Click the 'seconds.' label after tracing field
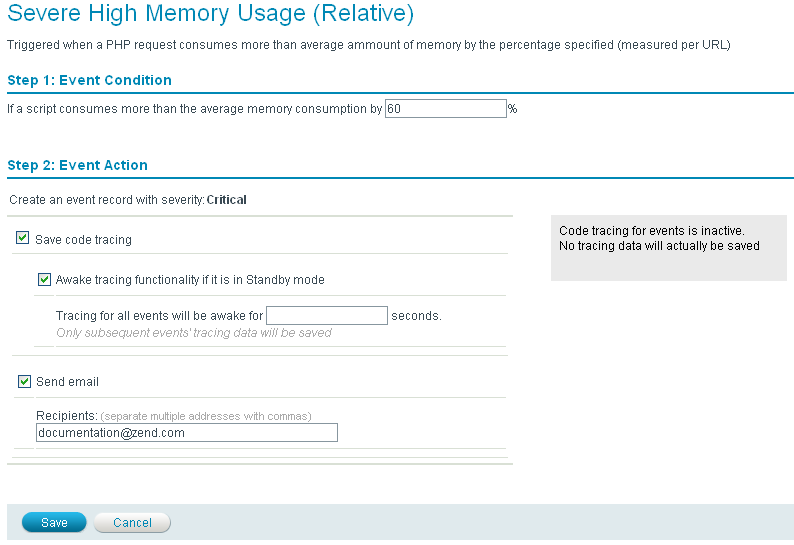Image resolution: width=794 pixels, height=545 pixels. pyautogui.click(x=416, y=316)
